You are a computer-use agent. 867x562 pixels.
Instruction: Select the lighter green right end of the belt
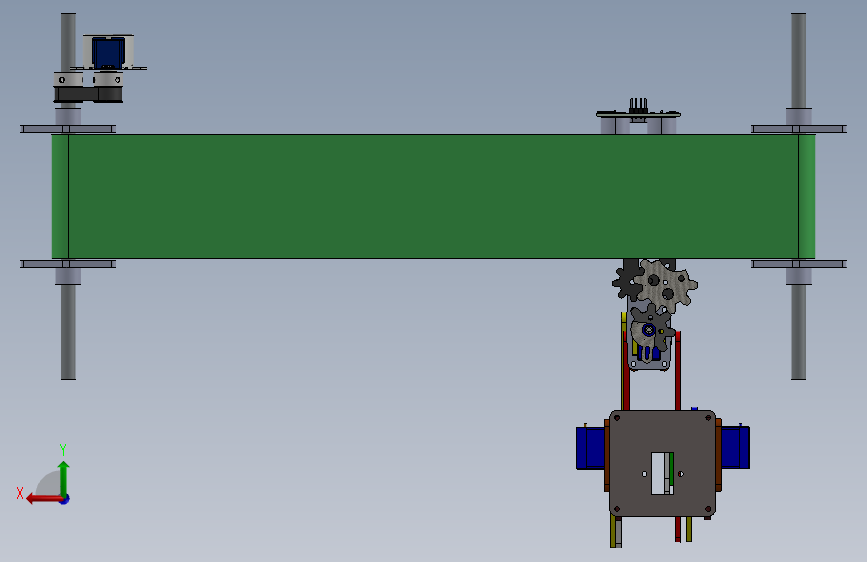click(807, 196)
